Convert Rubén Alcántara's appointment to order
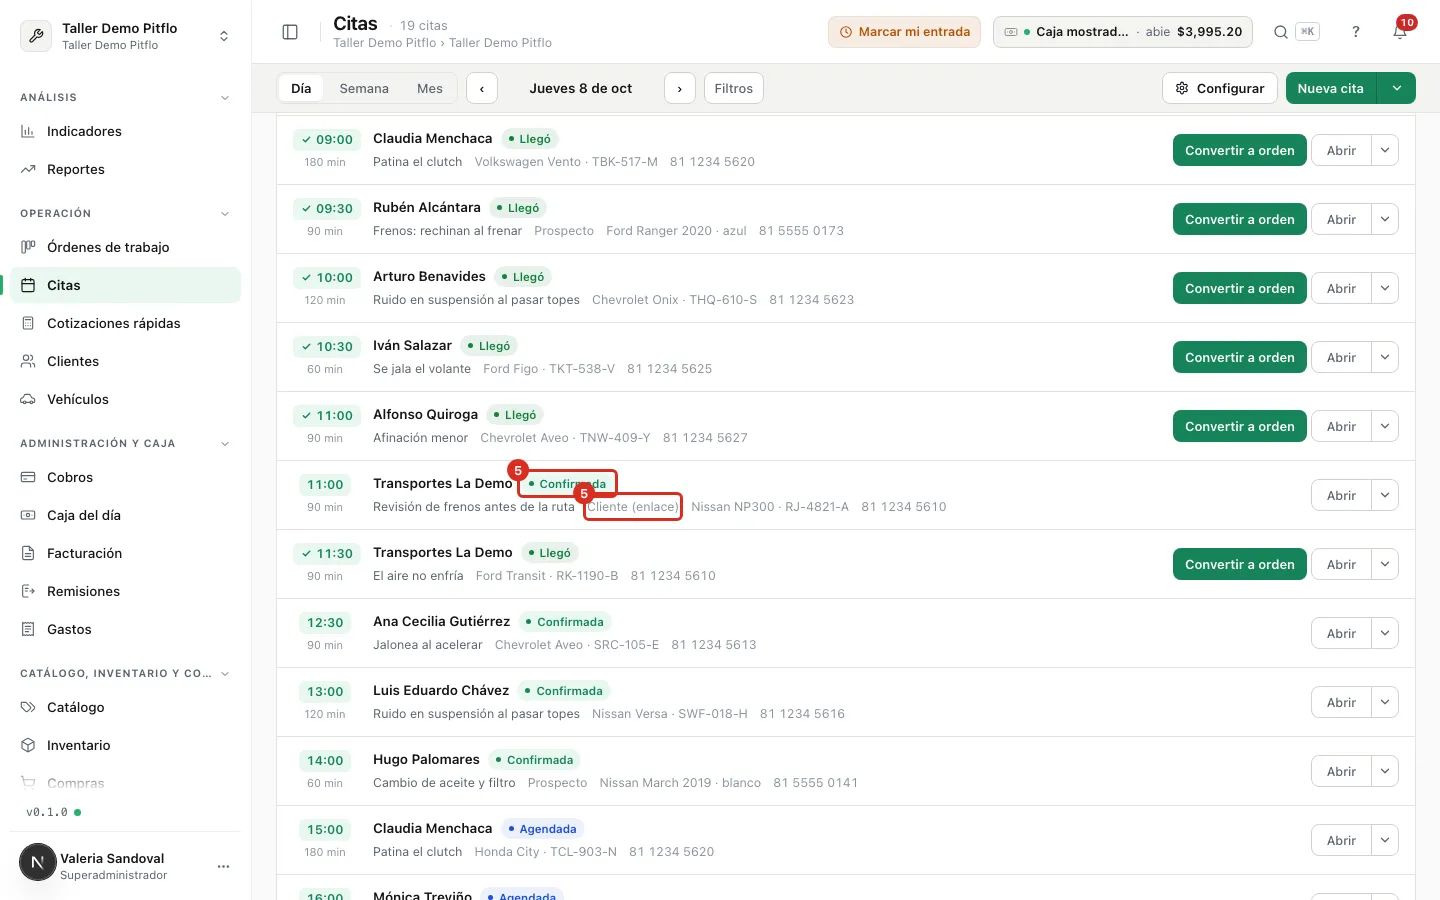The image size is (1440, 900). (1239, 219)
